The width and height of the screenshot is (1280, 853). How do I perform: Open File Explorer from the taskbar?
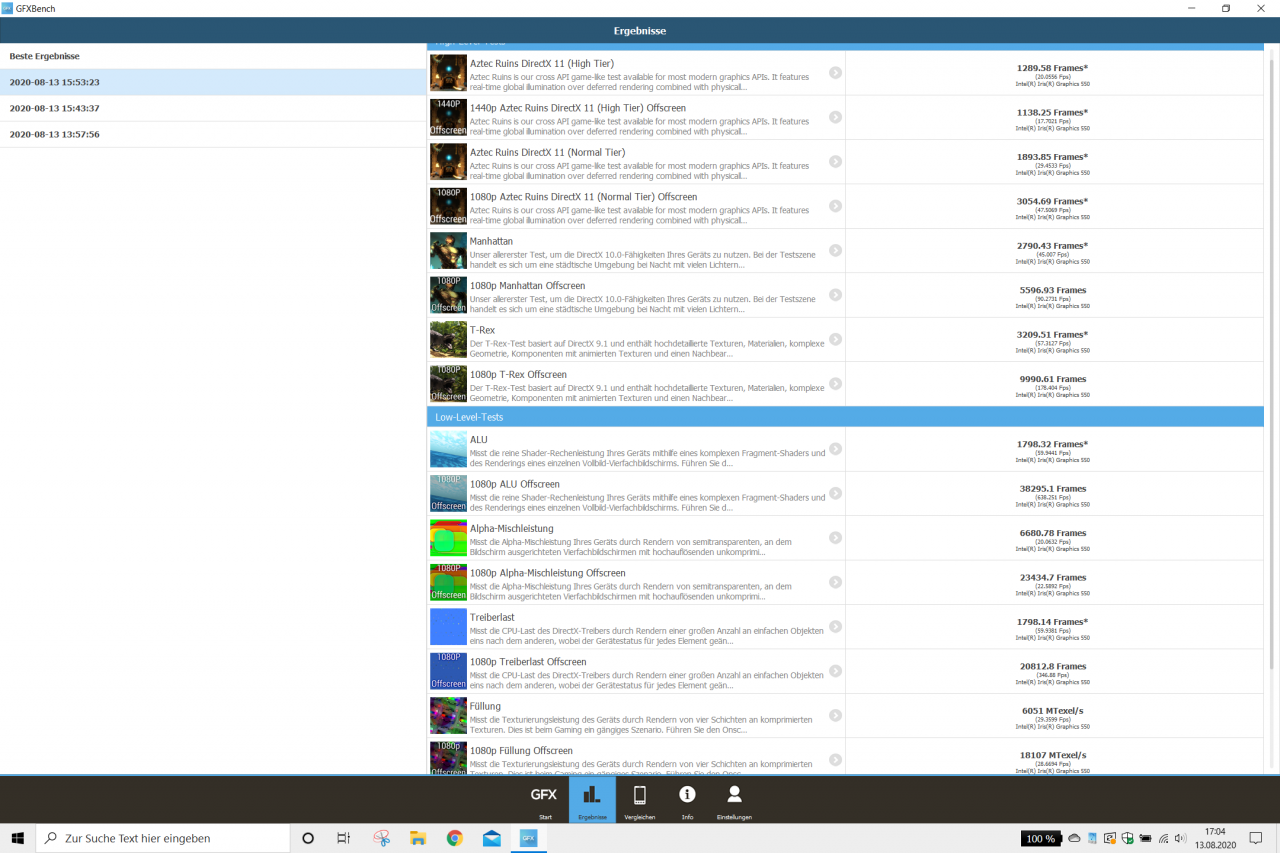click(418, 838)
